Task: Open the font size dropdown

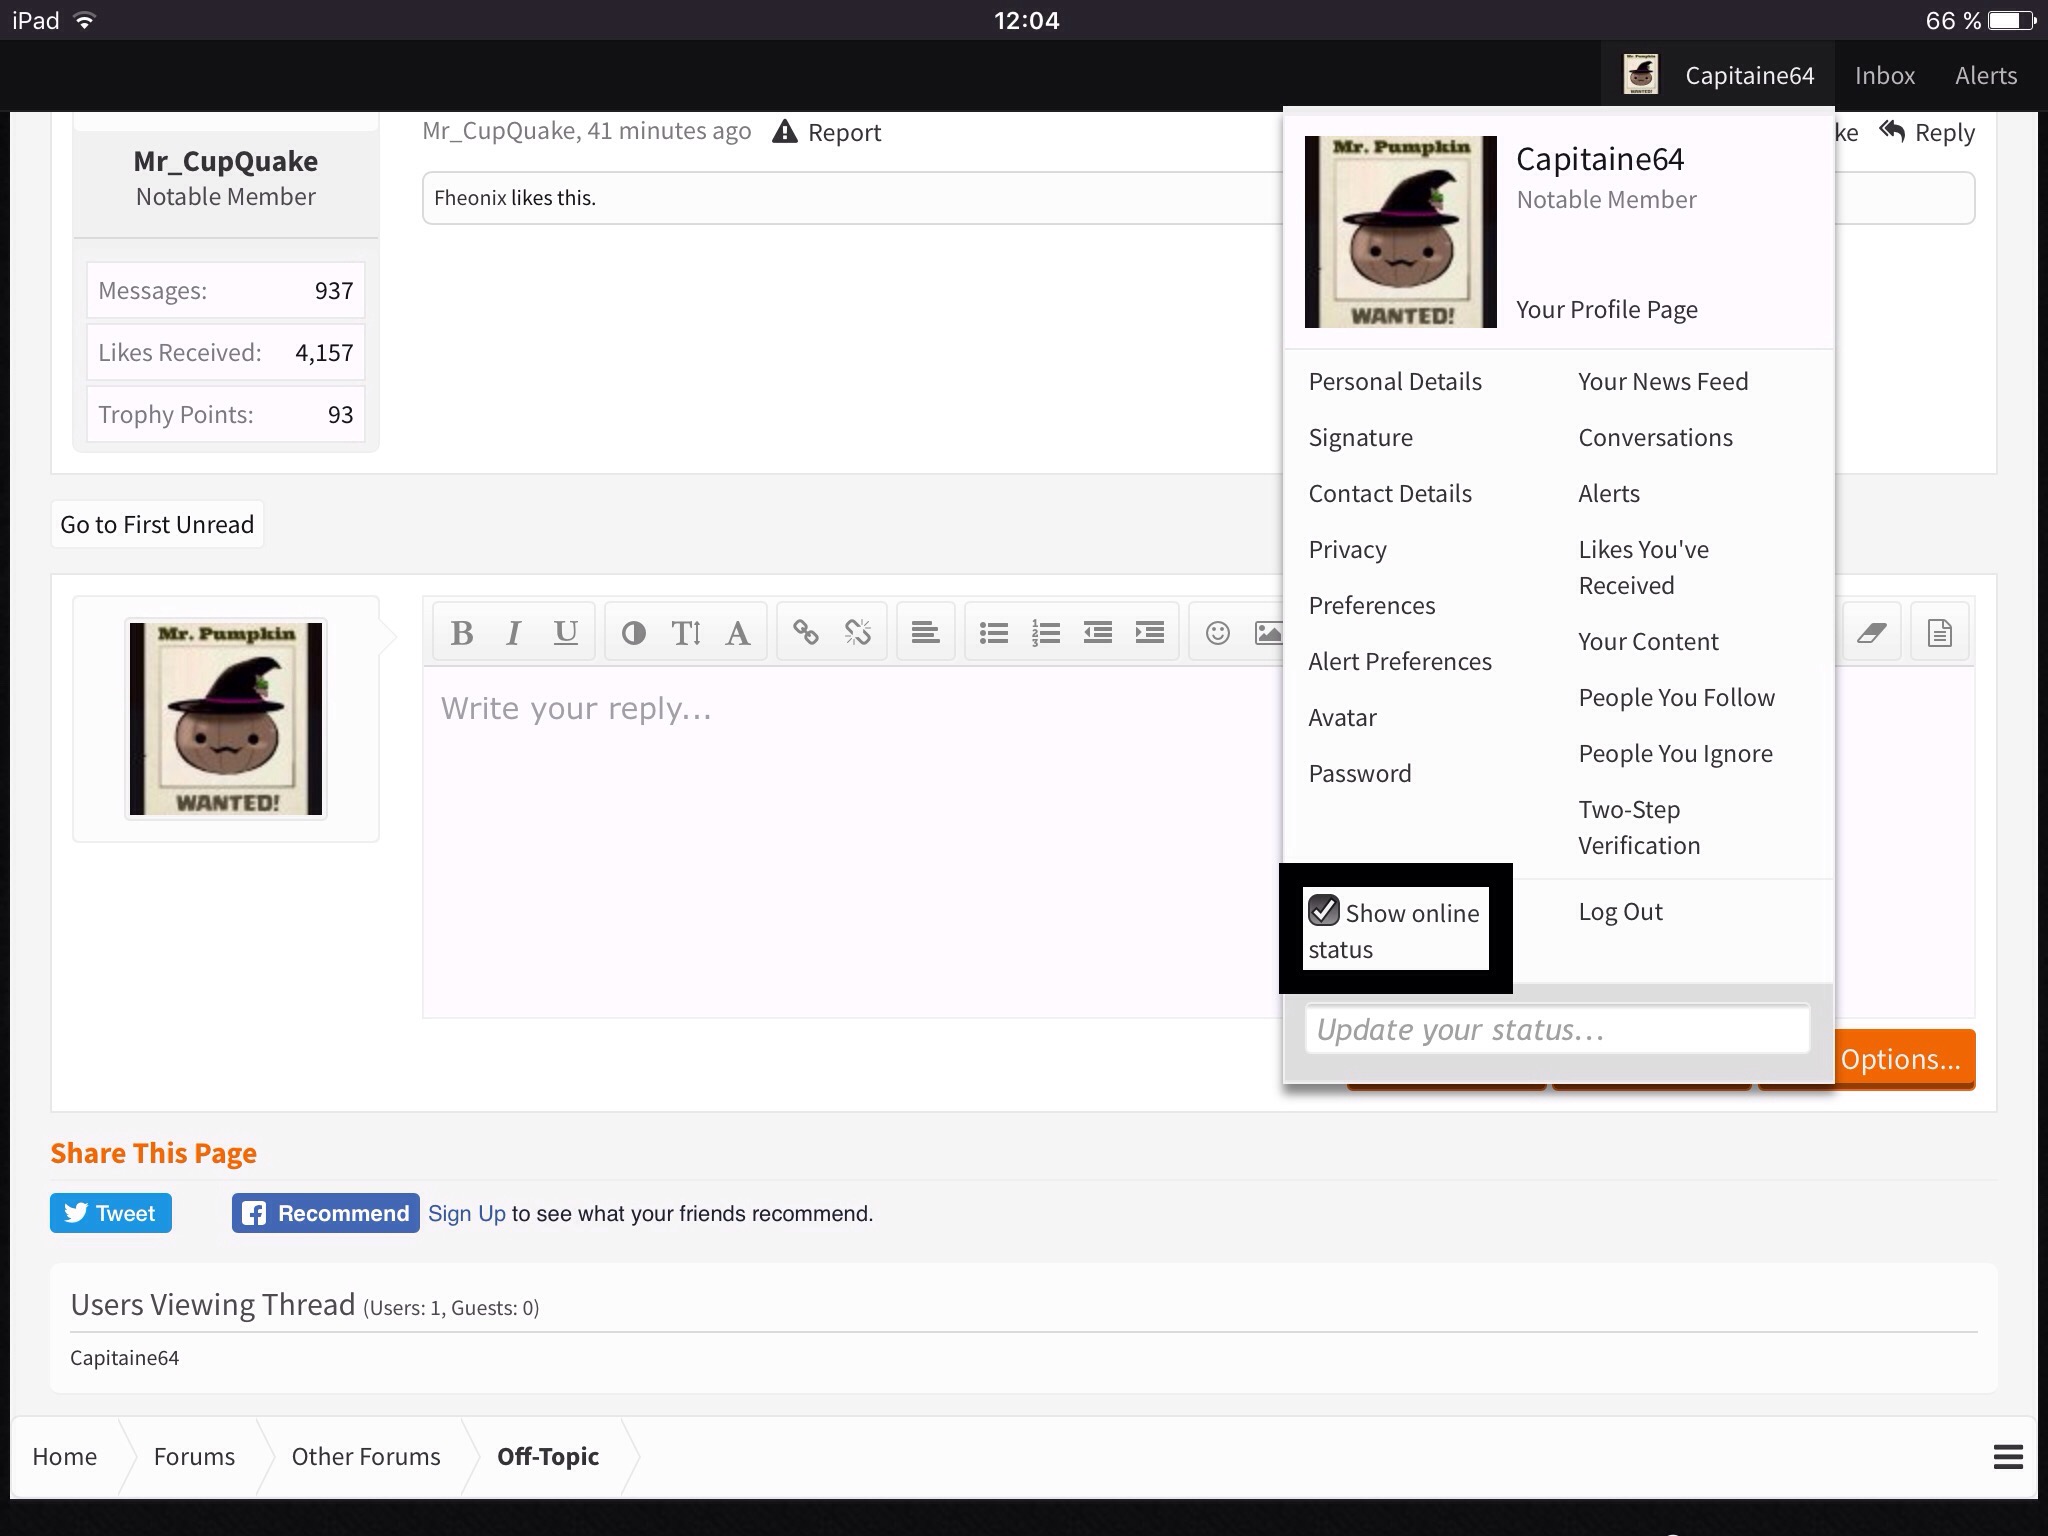Action: [686, 633]
